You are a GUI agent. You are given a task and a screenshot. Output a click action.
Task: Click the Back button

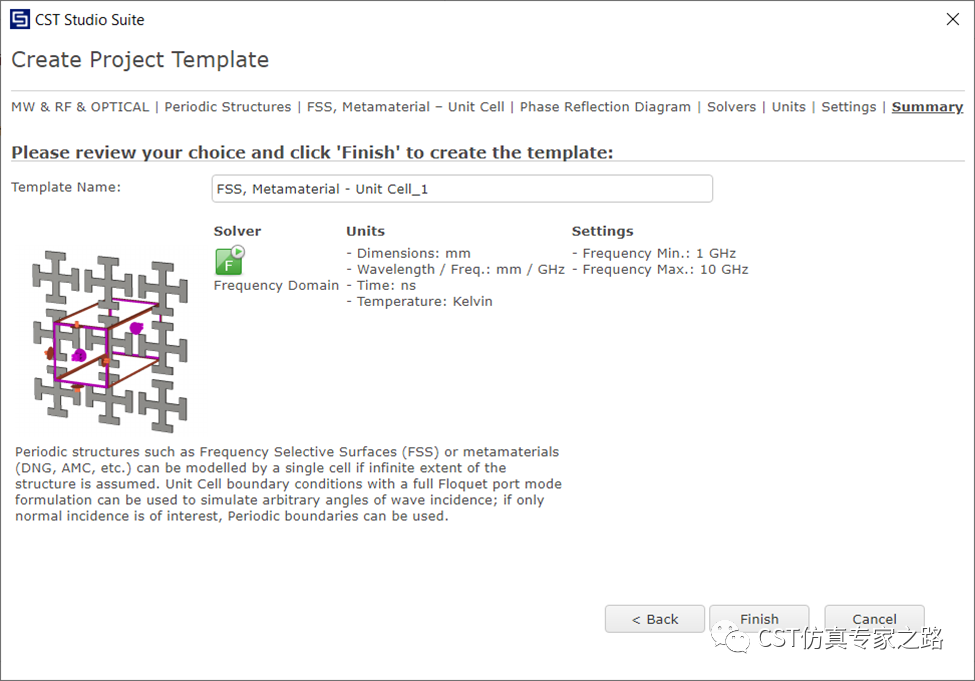tap(655, 619)
